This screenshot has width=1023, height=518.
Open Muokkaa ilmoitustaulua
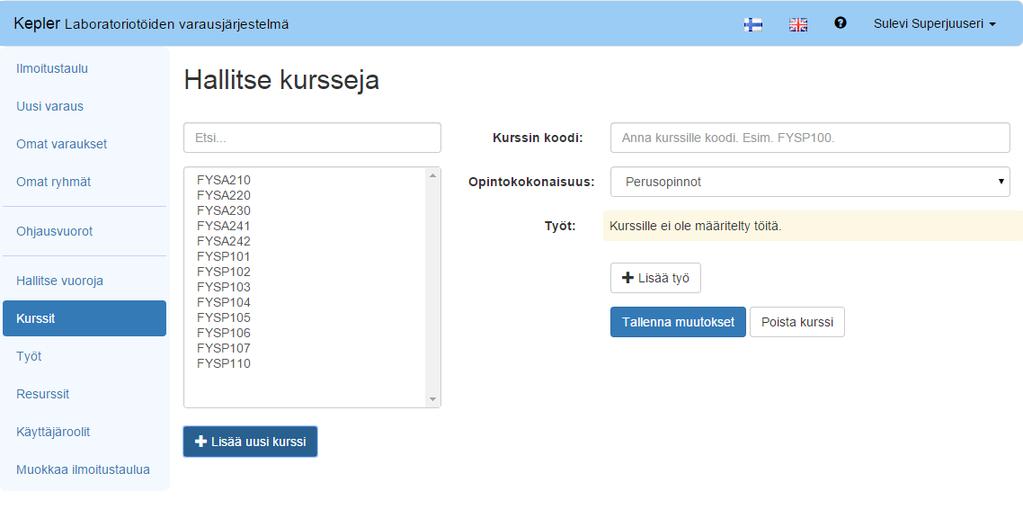(84, 470)
